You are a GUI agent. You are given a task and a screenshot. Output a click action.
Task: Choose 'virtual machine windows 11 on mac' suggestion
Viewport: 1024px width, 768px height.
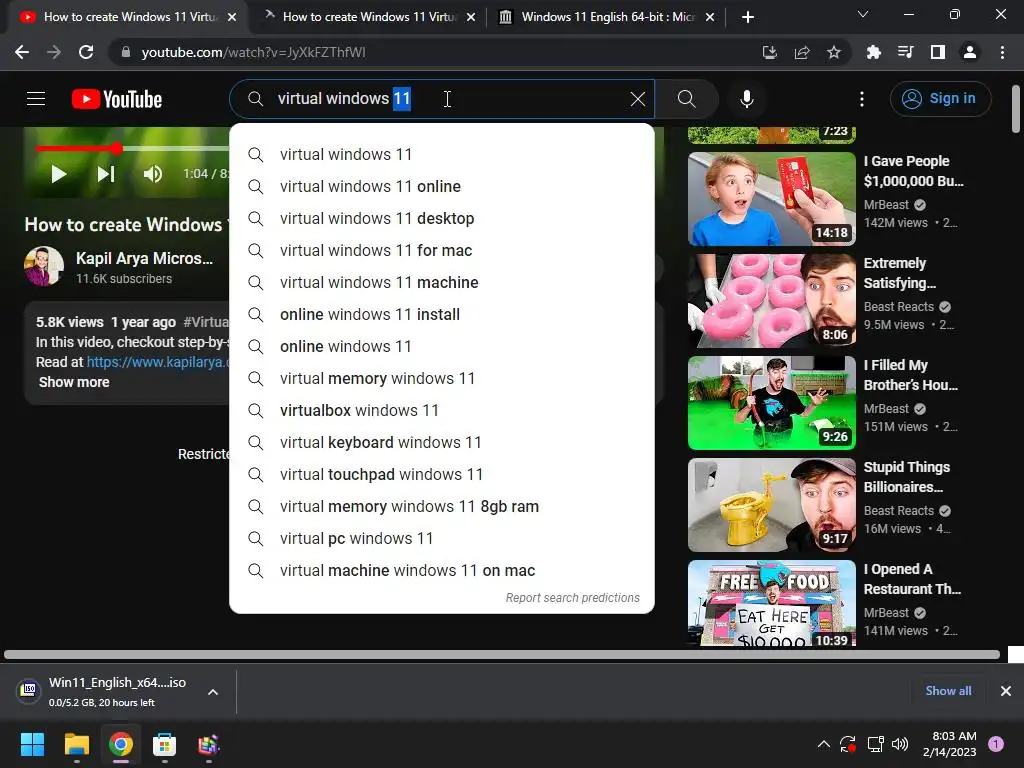pos(441,570)
